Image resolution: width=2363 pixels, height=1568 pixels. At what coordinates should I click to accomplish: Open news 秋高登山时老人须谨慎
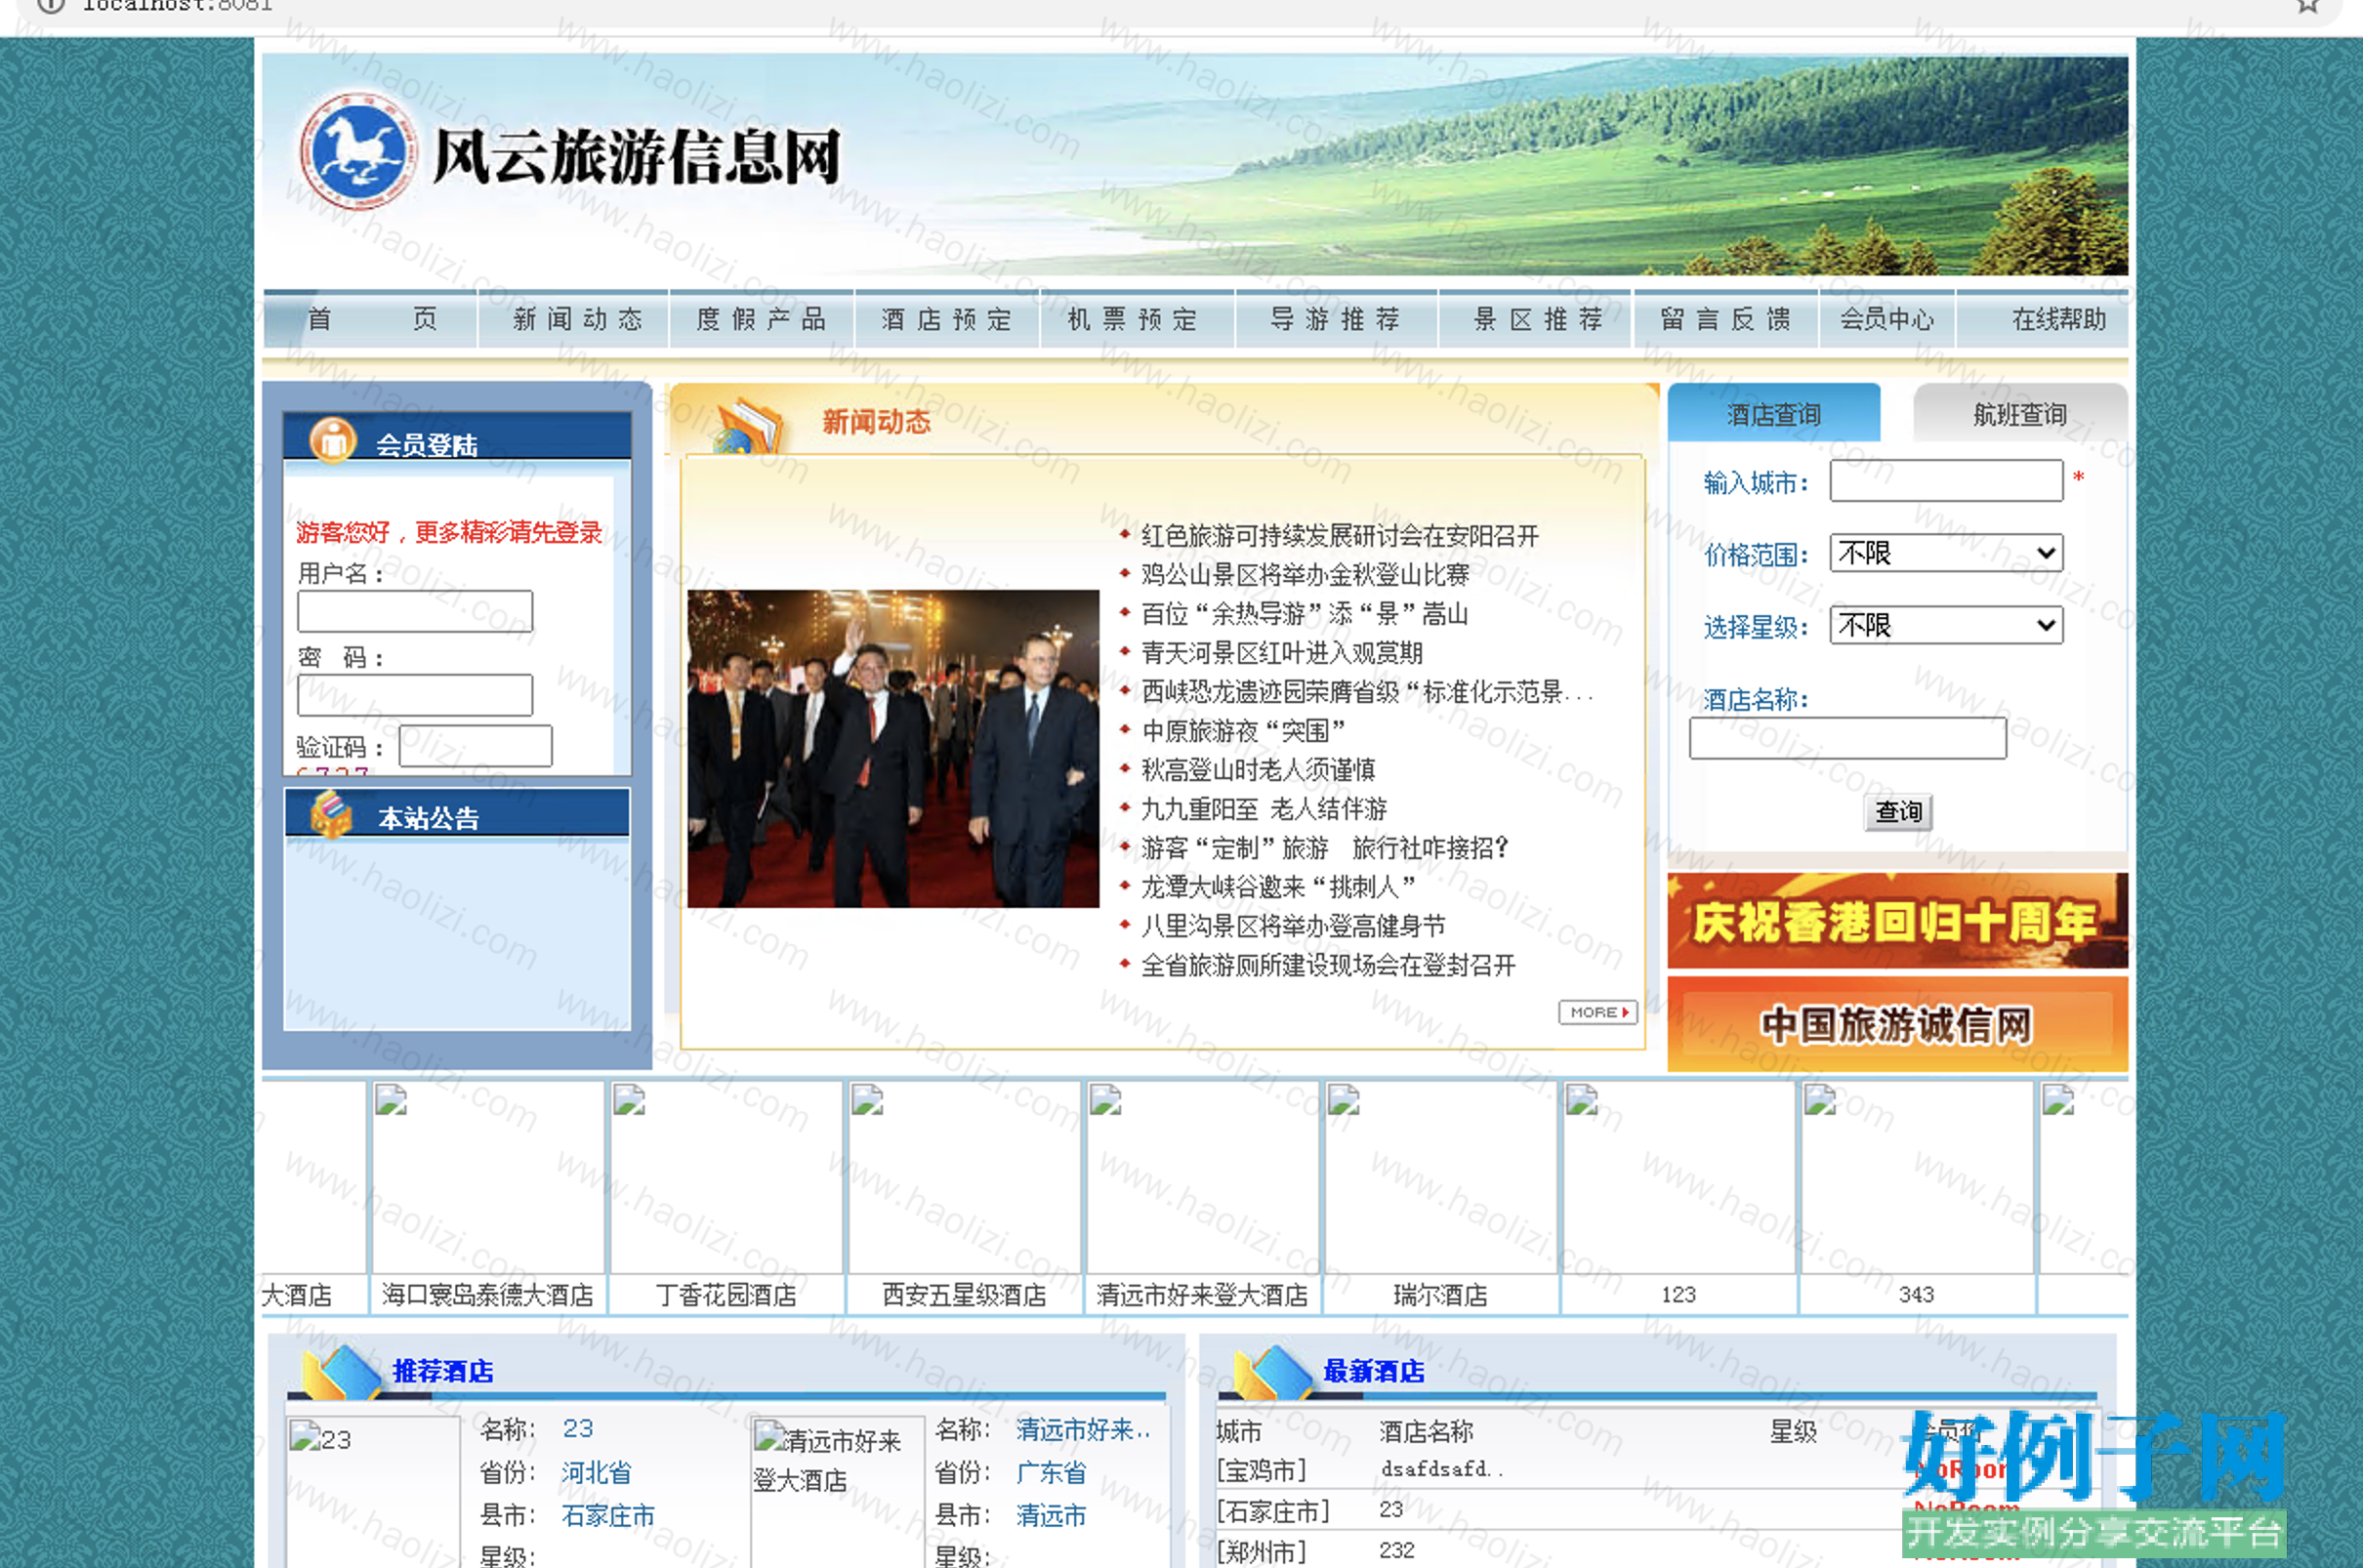click(1258, 770)
